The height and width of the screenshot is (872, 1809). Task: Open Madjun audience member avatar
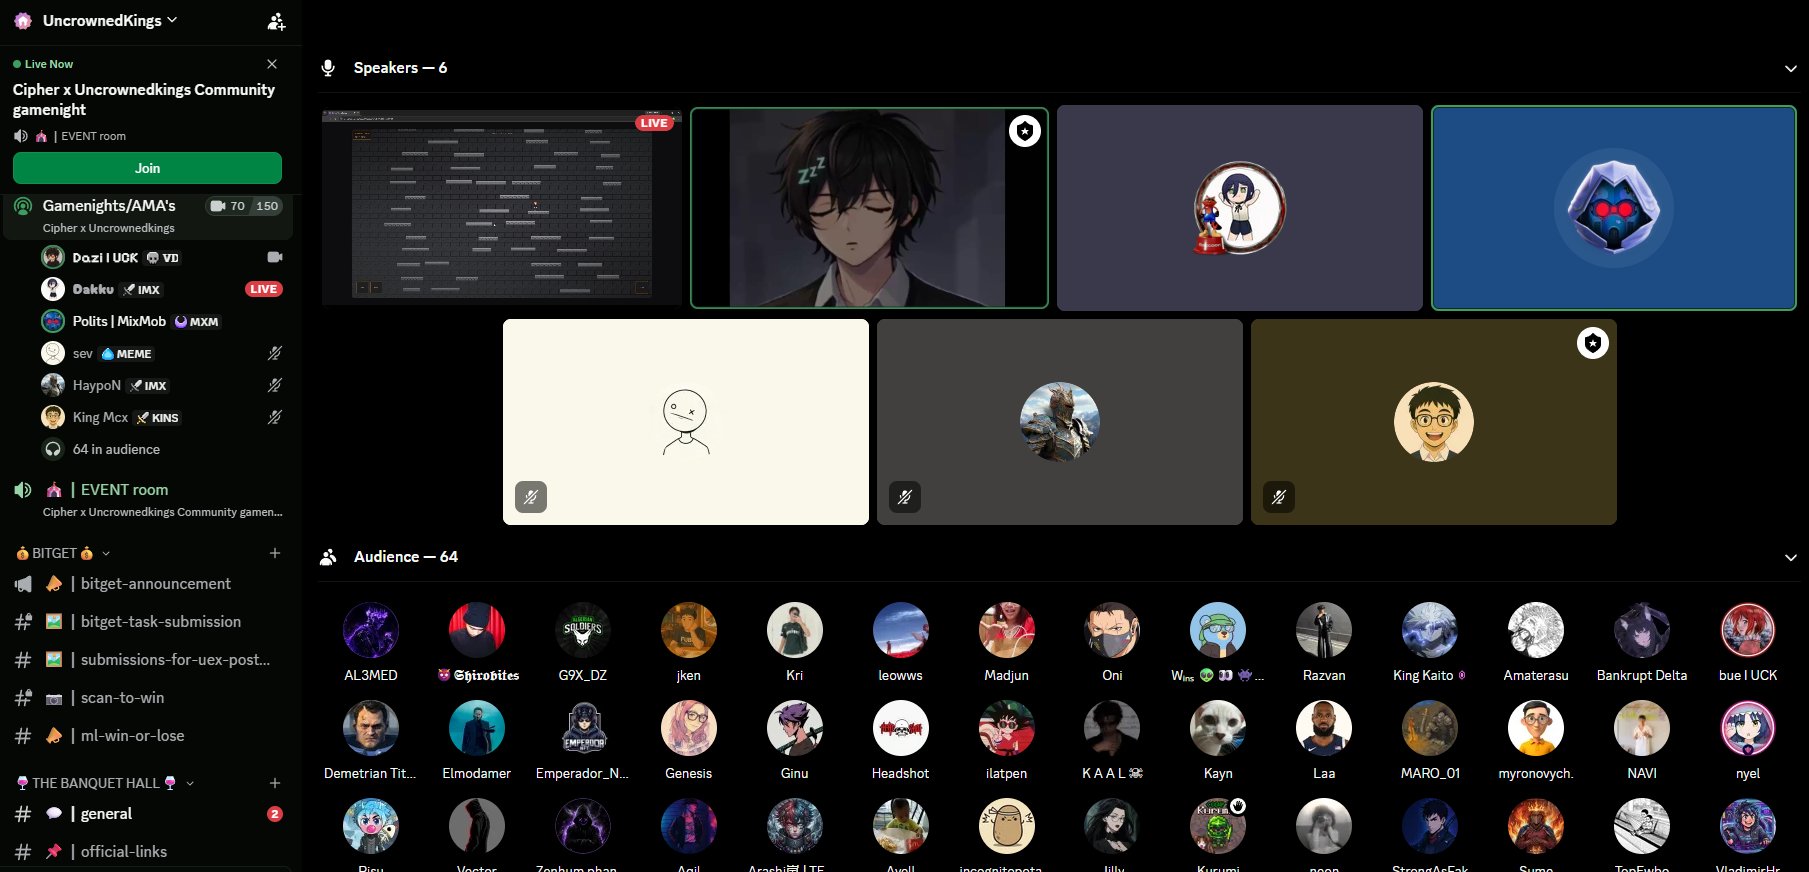pos(1007,630)
